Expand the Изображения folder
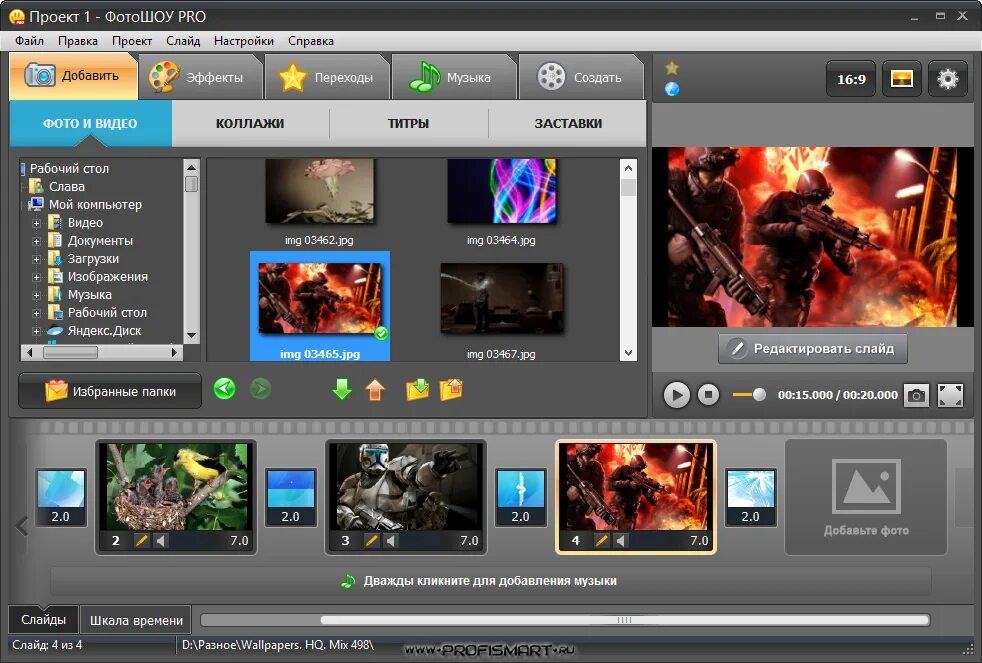The image size is (982, 663). click(36, 277)
